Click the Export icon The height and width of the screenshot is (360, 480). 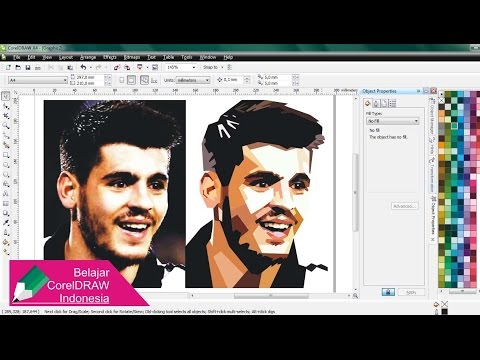(127, 68)
